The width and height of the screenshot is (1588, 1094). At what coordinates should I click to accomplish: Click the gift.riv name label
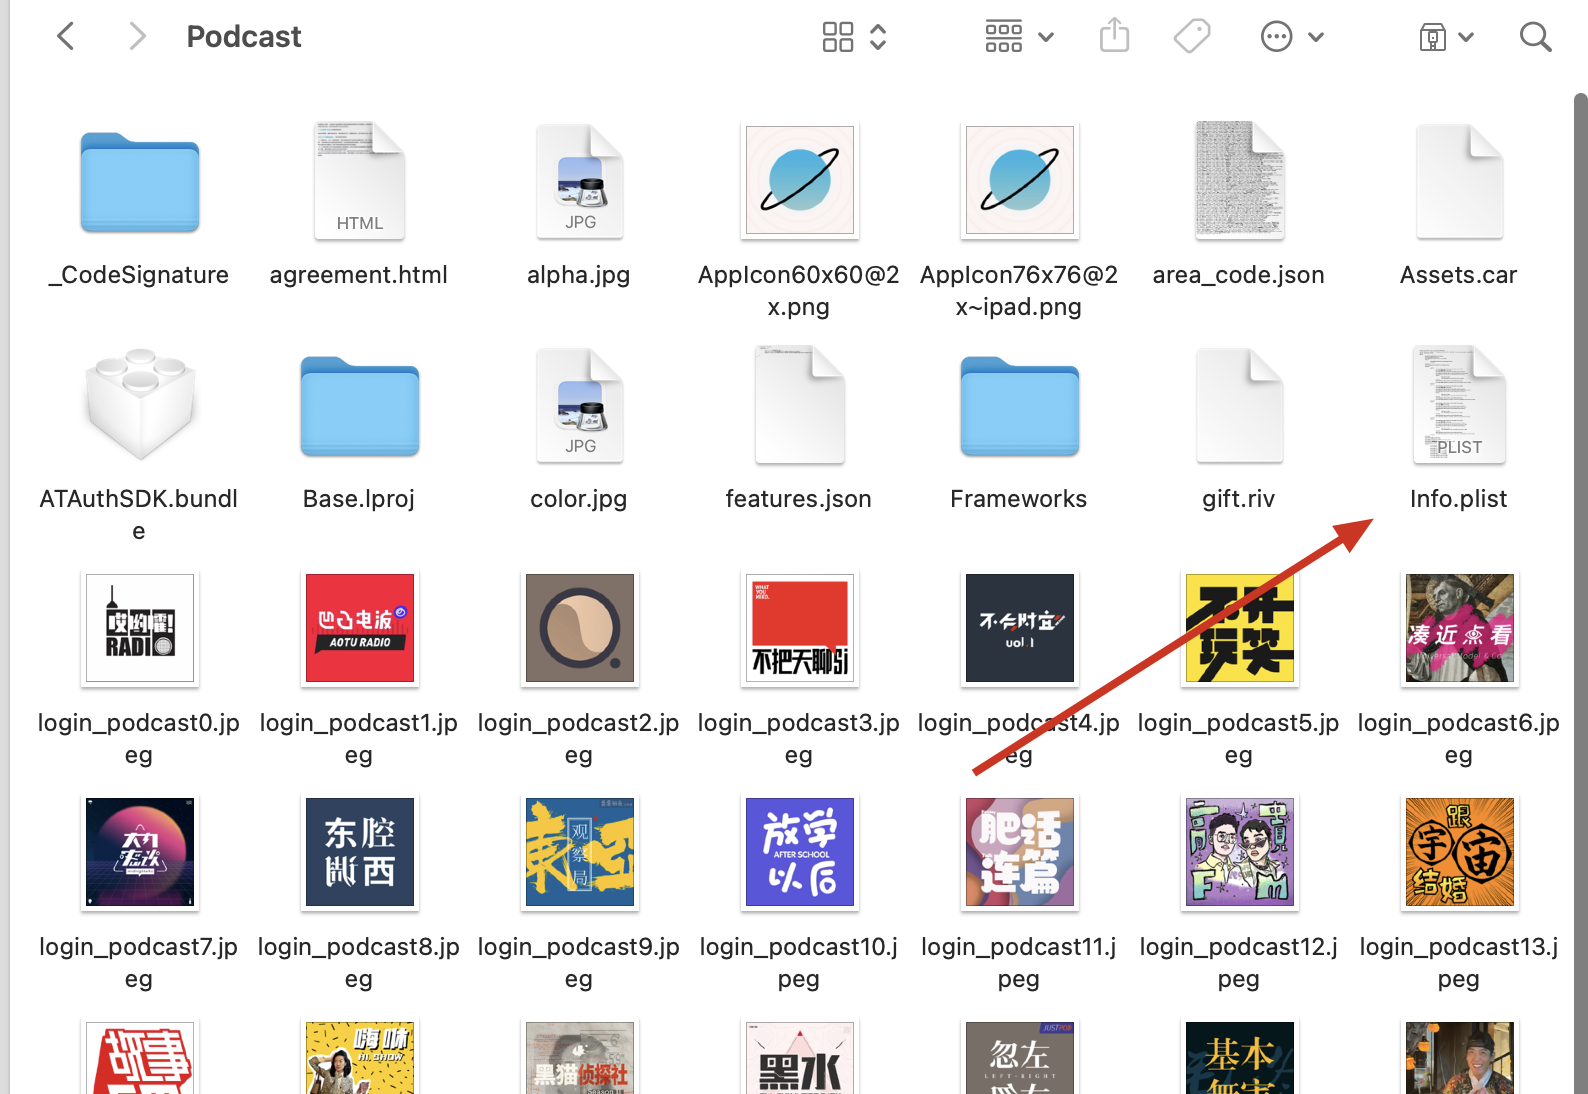pos(1239,499)
